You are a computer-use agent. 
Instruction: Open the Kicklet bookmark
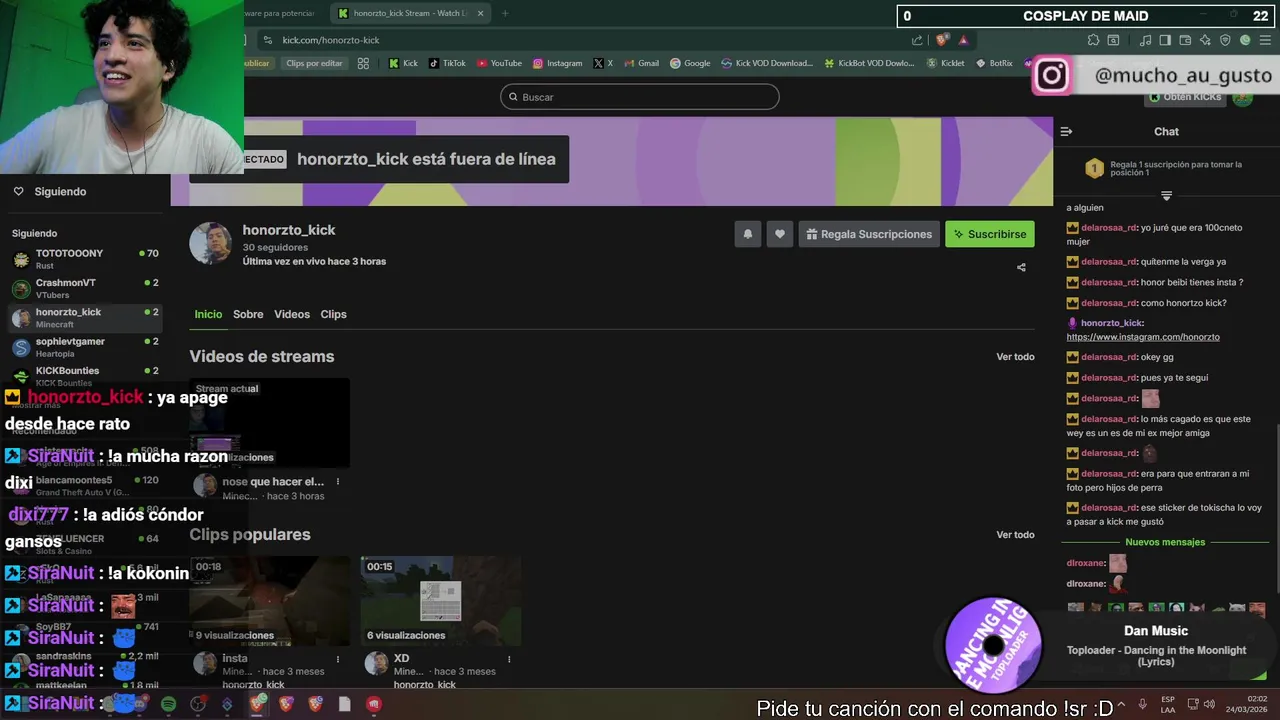pos(945,63)
